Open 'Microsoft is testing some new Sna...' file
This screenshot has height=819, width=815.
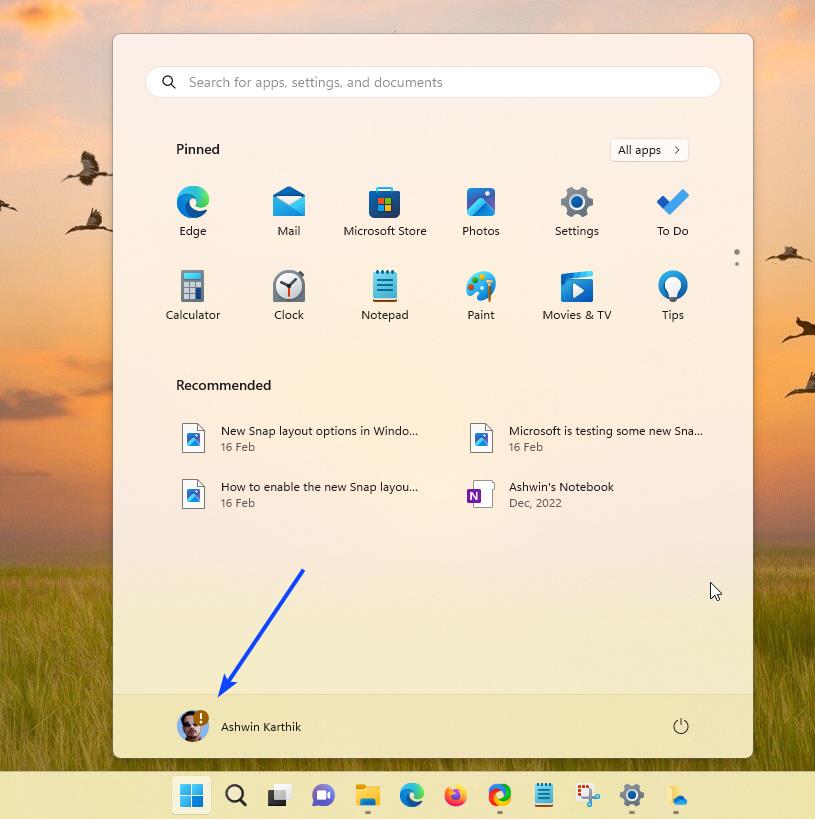coord(586,438)
